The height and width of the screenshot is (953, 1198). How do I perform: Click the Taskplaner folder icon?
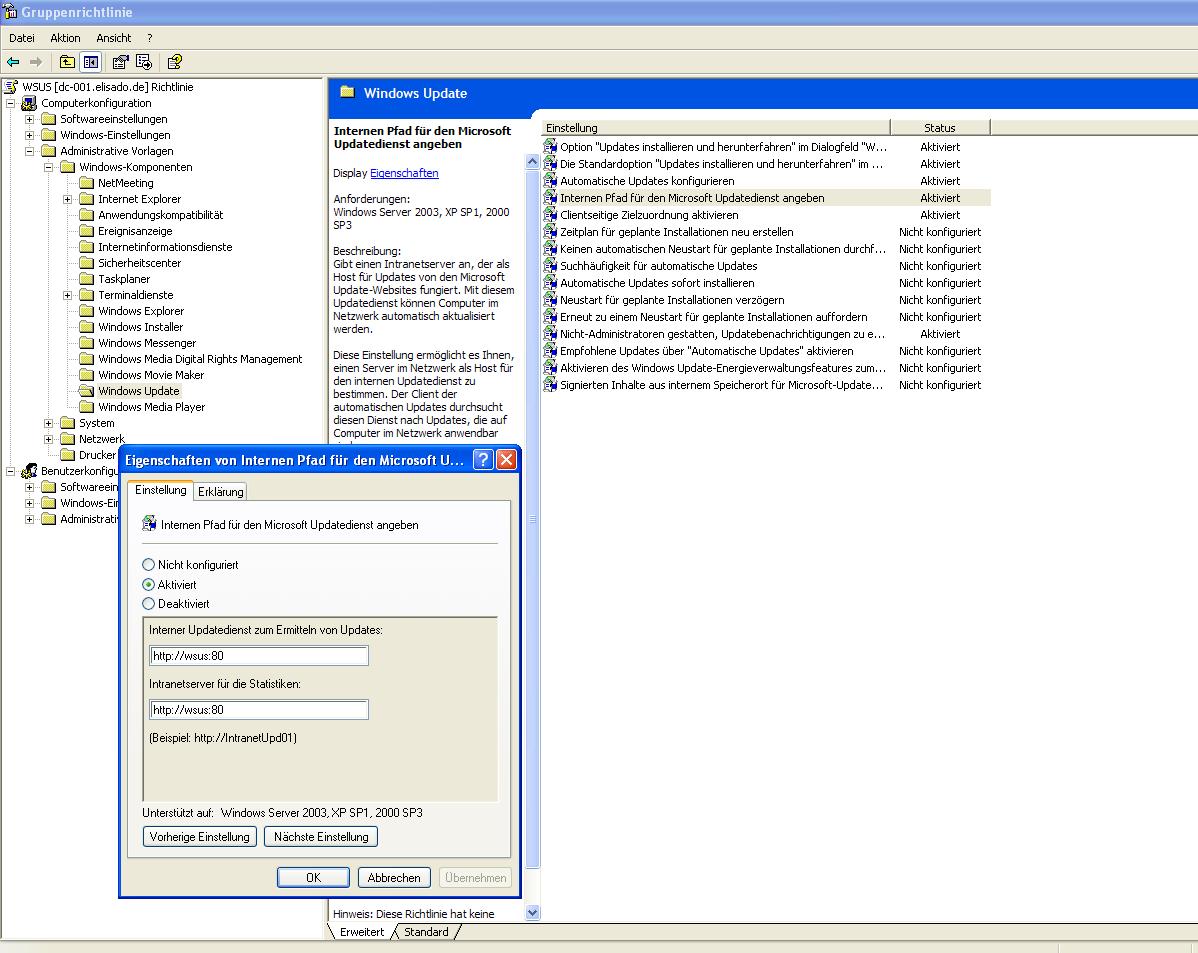coord(86,279)
